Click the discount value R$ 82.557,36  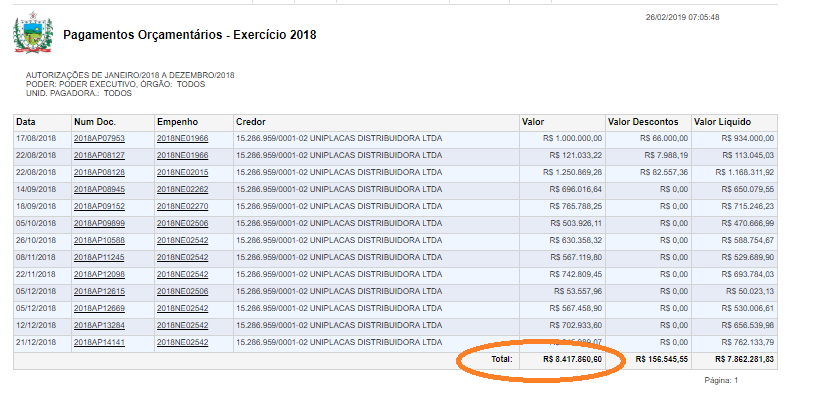pyautogui.click(x=664, y=172)
